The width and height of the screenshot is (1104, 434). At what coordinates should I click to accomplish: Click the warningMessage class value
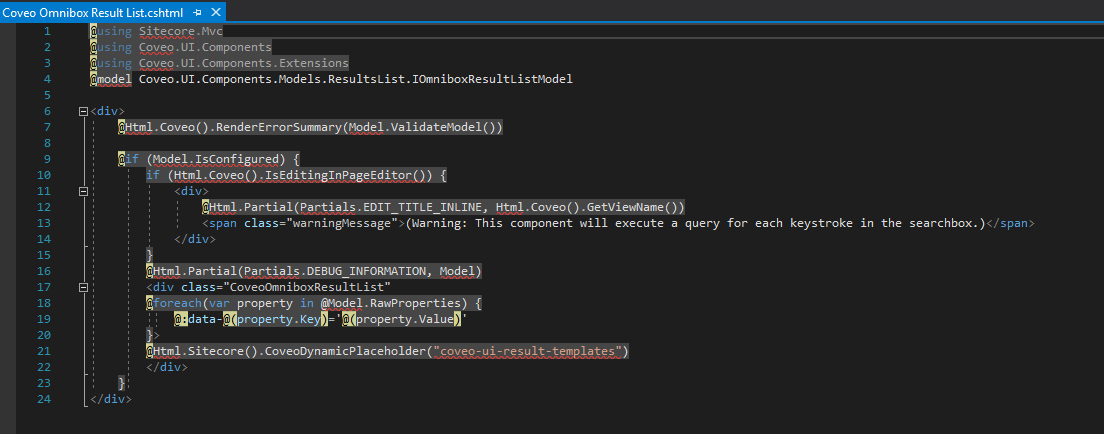coord(341,223)
